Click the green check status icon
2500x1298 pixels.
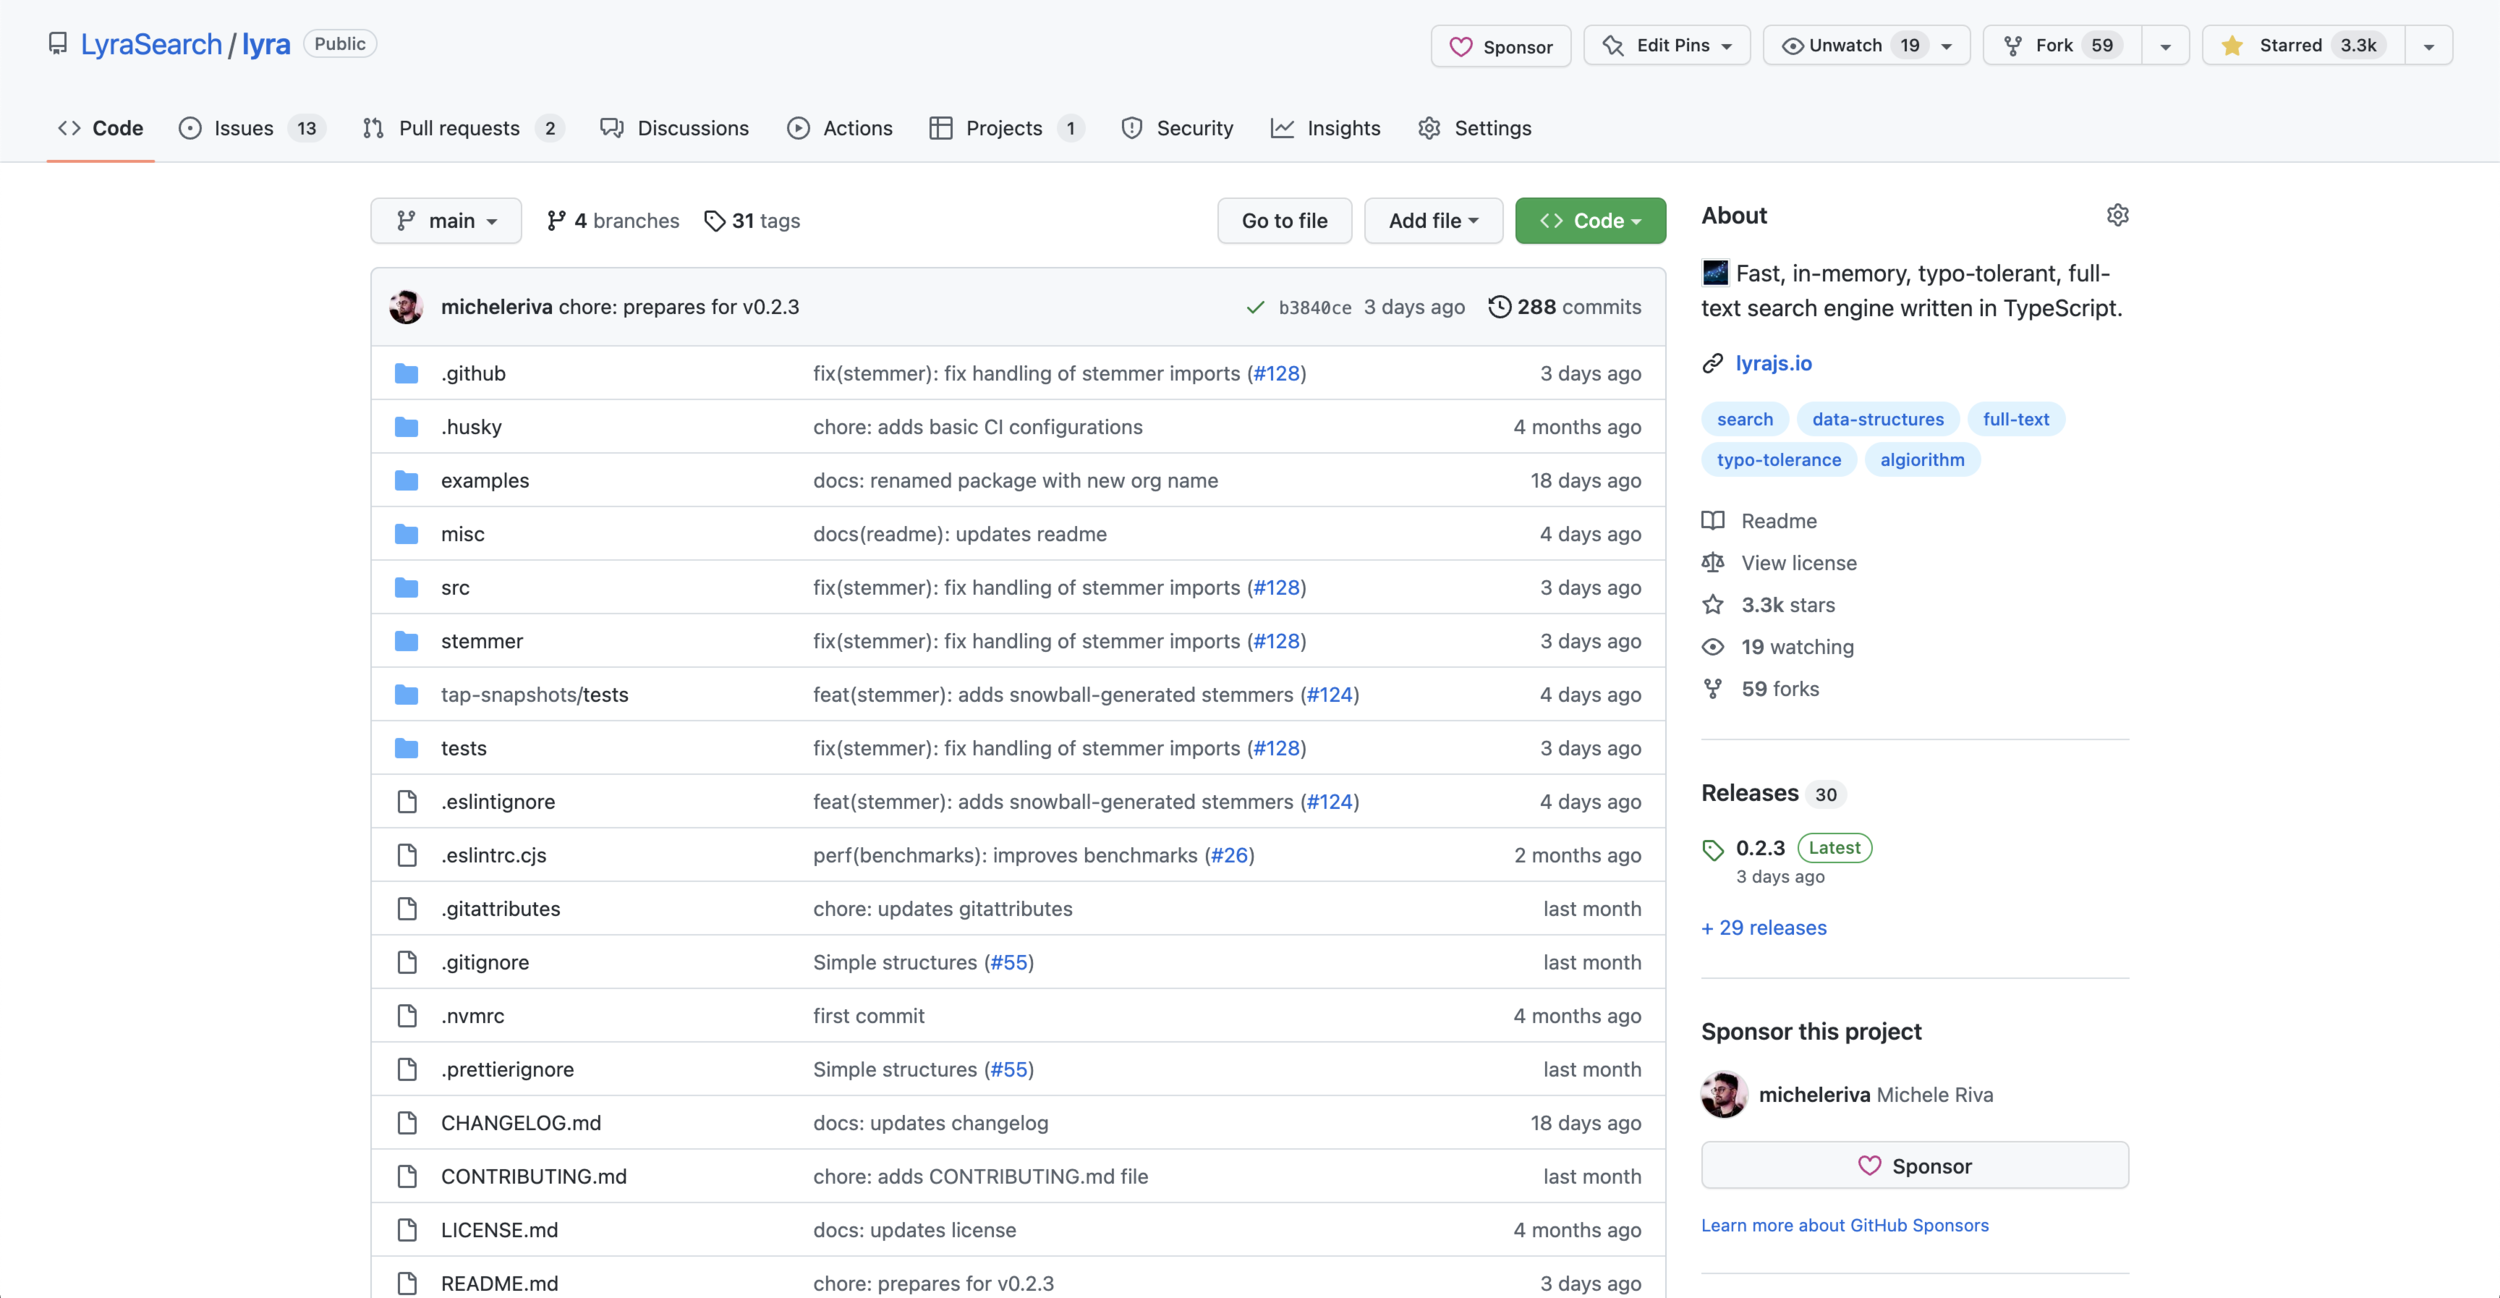1255,307
